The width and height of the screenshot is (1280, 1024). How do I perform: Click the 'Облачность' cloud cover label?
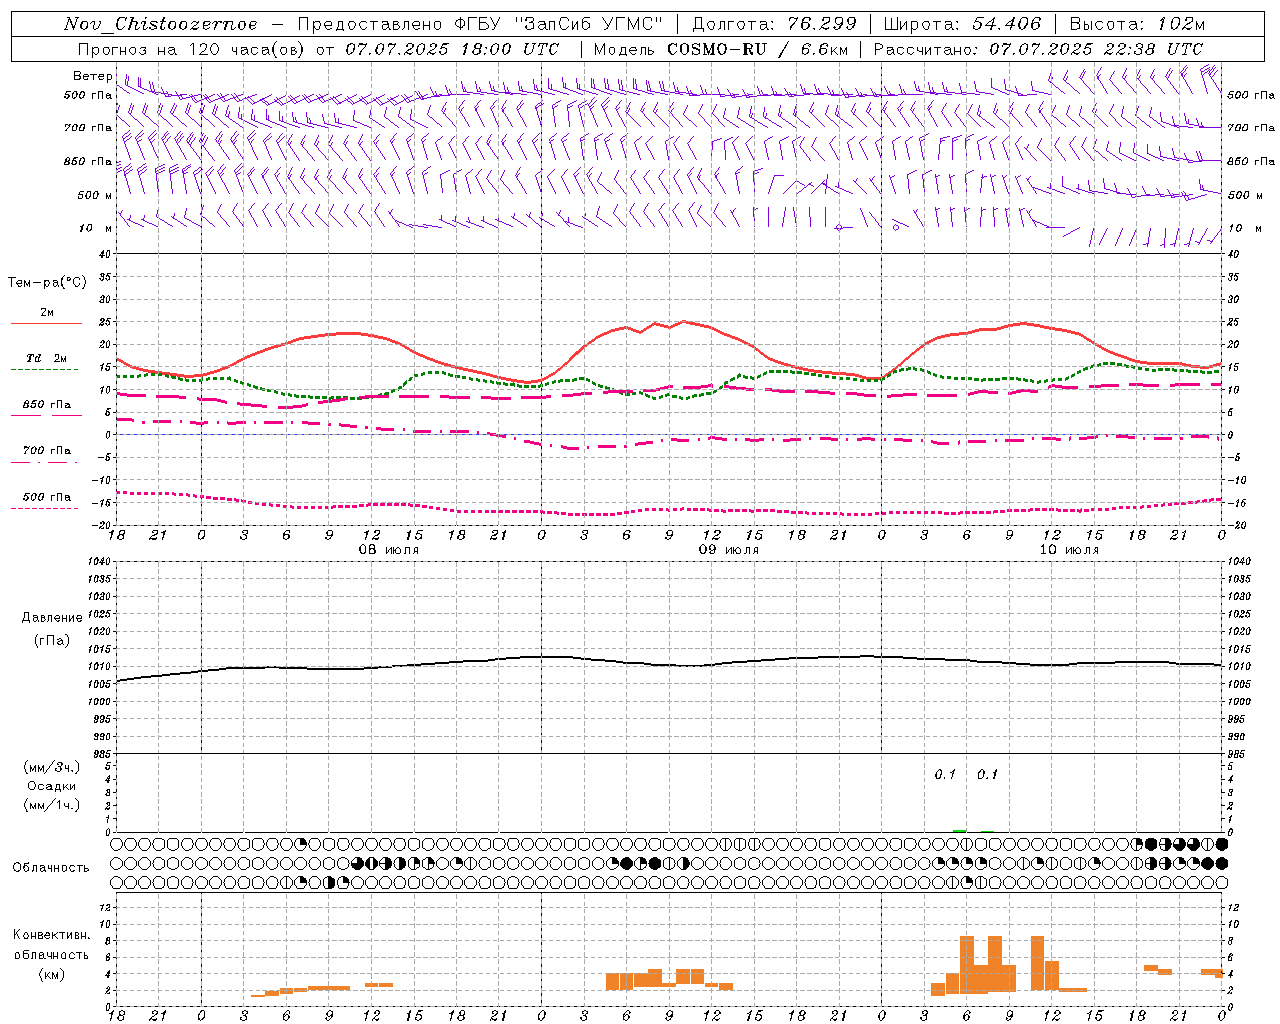click(51, 867)
